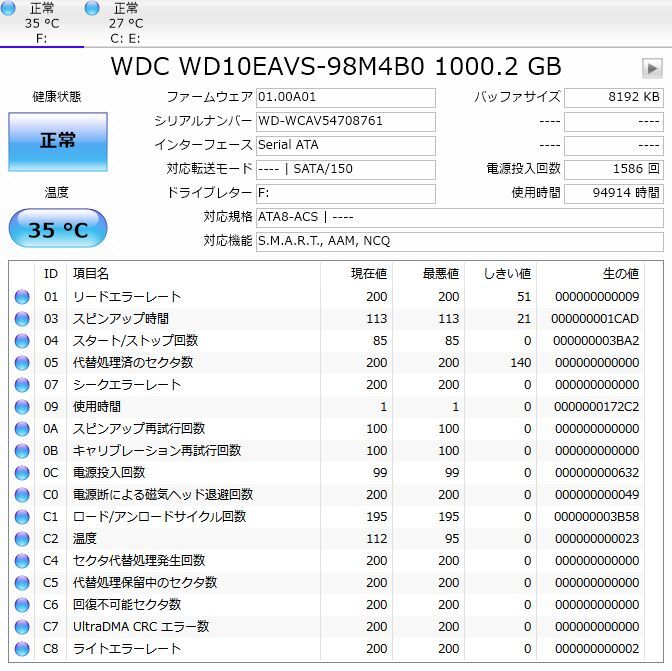Click the status orb for row 0C 電源投入回数

(22, 473)
